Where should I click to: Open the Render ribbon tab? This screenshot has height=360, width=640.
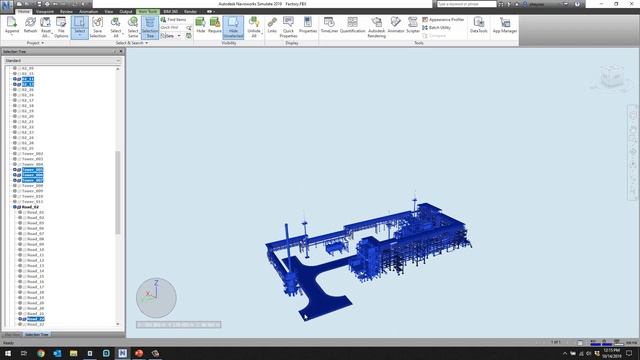[x=190, y=11]
